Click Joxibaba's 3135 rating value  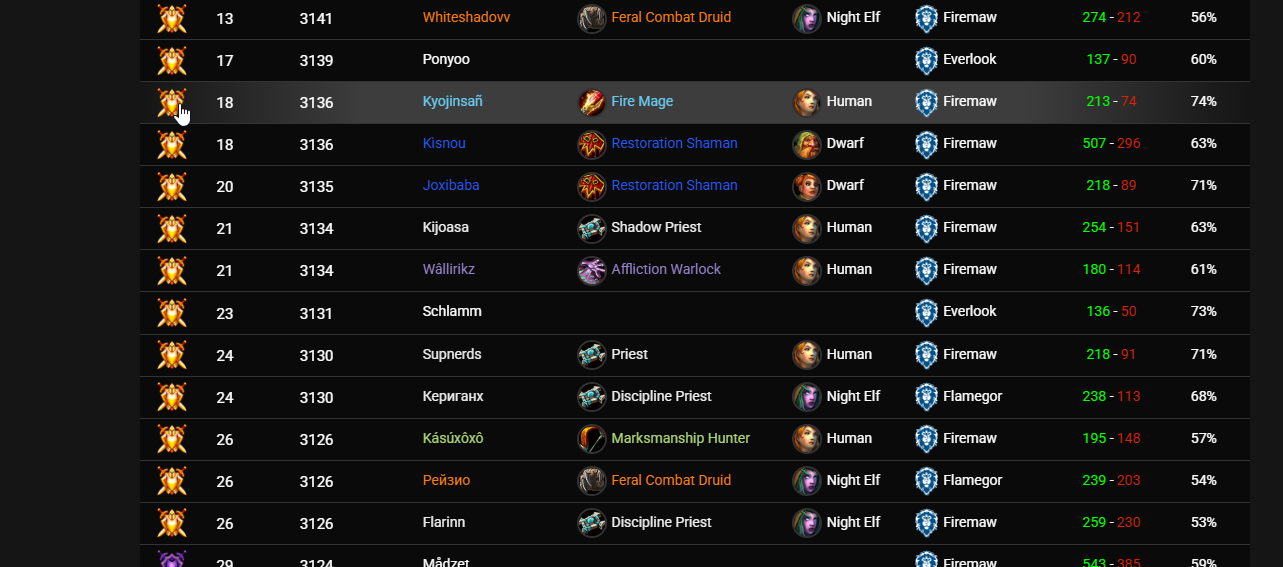(x=316, y=186)
